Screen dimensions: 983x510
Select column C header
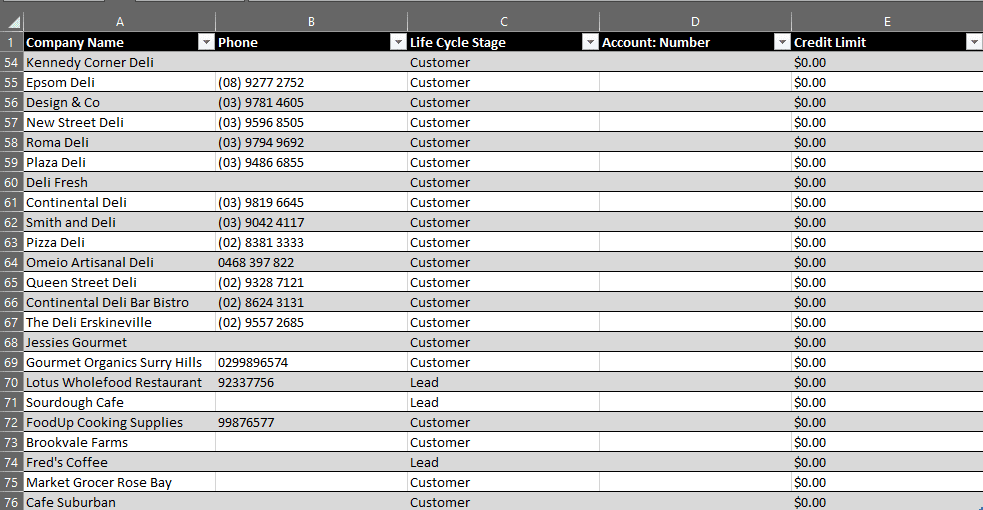[503, 22]
